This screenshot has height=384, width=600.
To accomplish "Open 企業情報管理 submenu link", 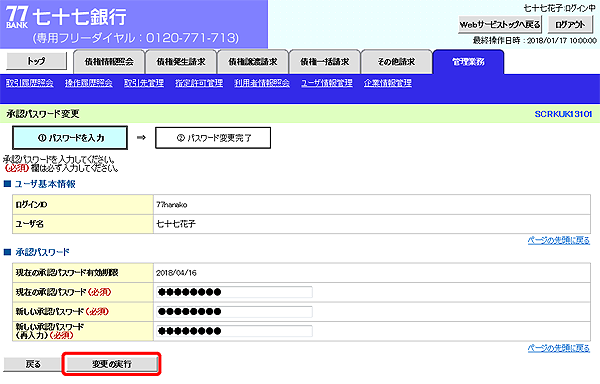I will [388, 83].
